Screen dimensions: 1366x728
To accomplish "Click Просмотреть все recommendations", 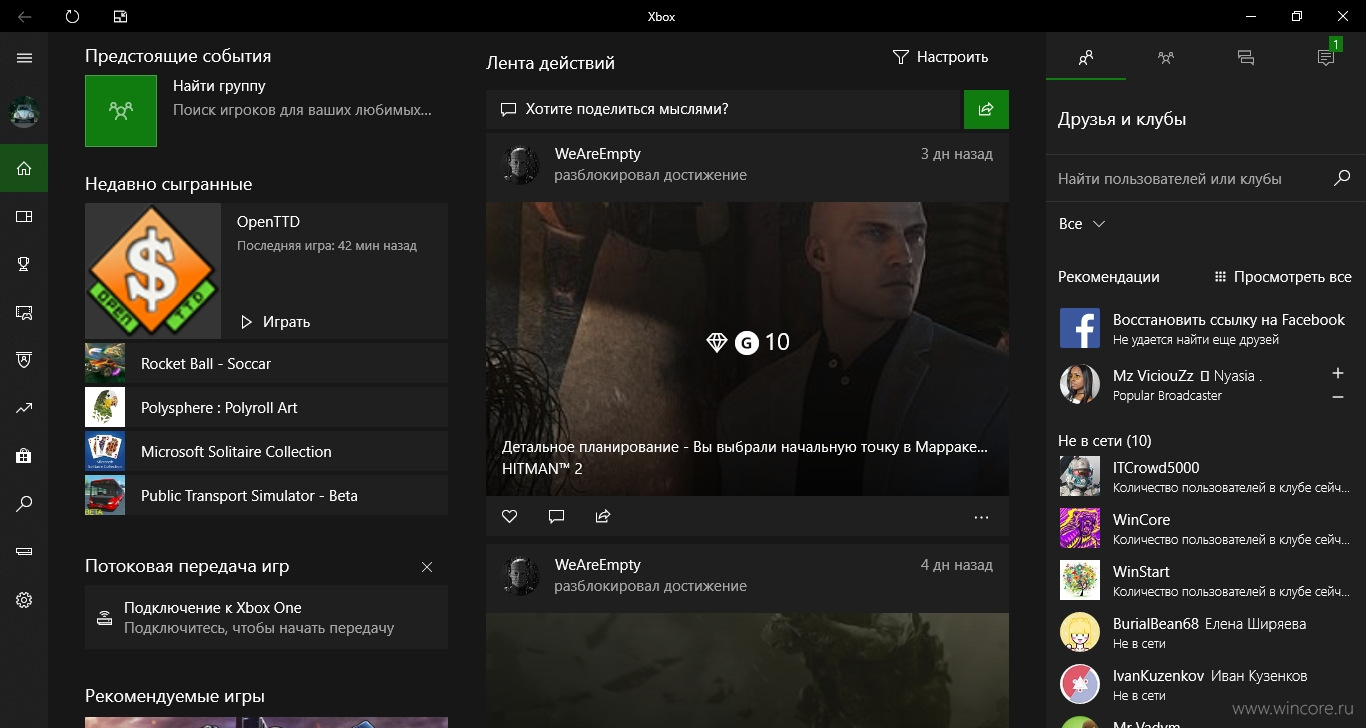I will (1282, 277).
